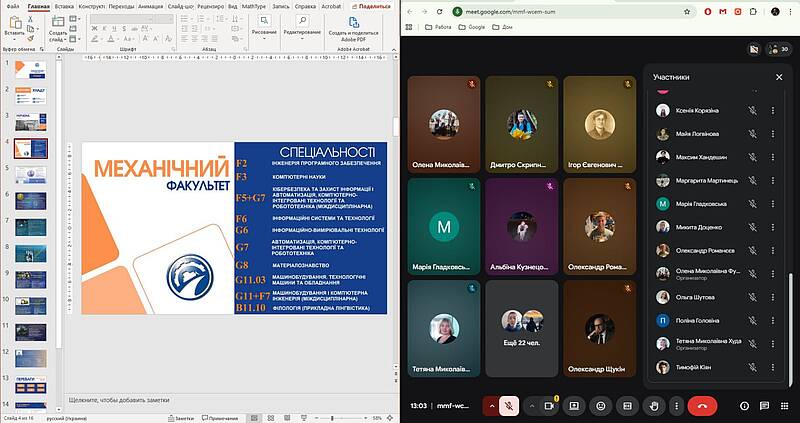Click the Поделиться button in PowerPoint
This screenshot has height=423, width=800.
(x=370, y=6)
